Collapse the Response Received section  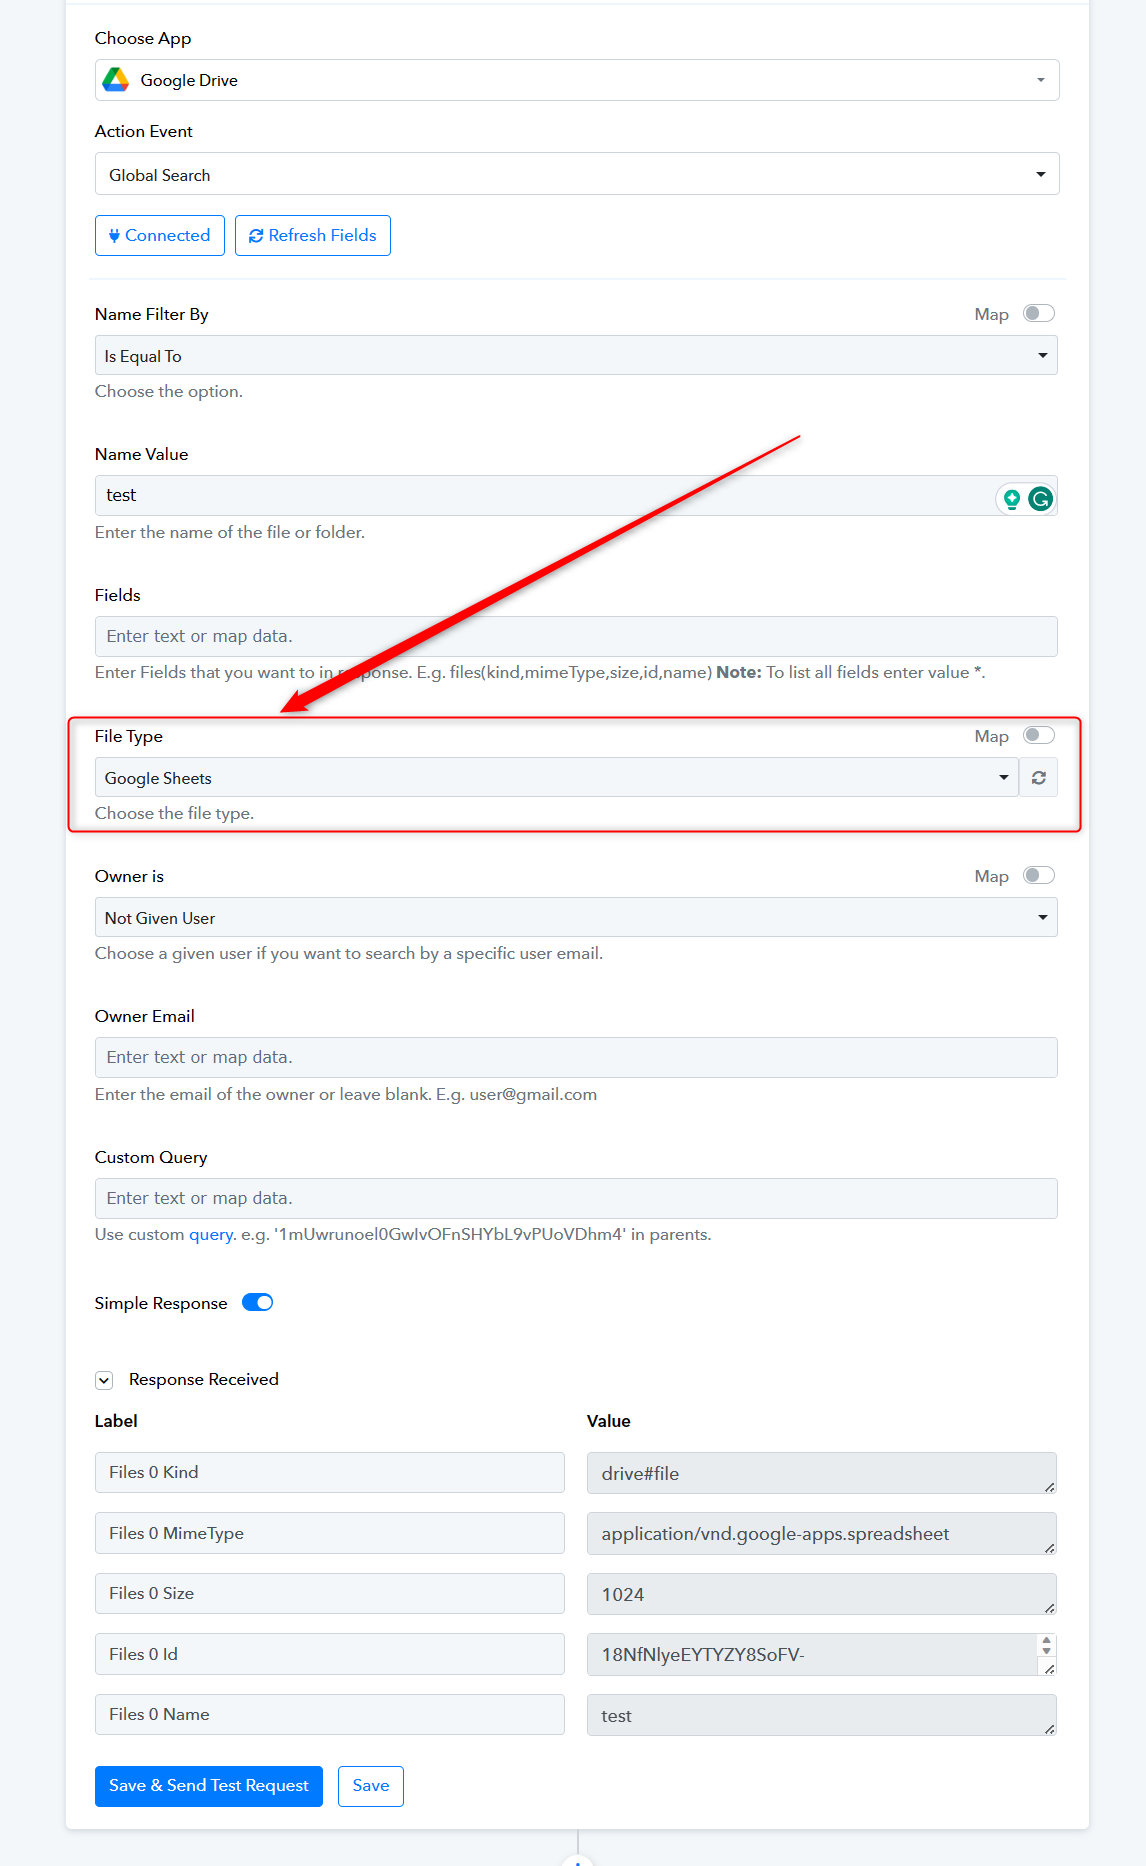[104, 1380]
